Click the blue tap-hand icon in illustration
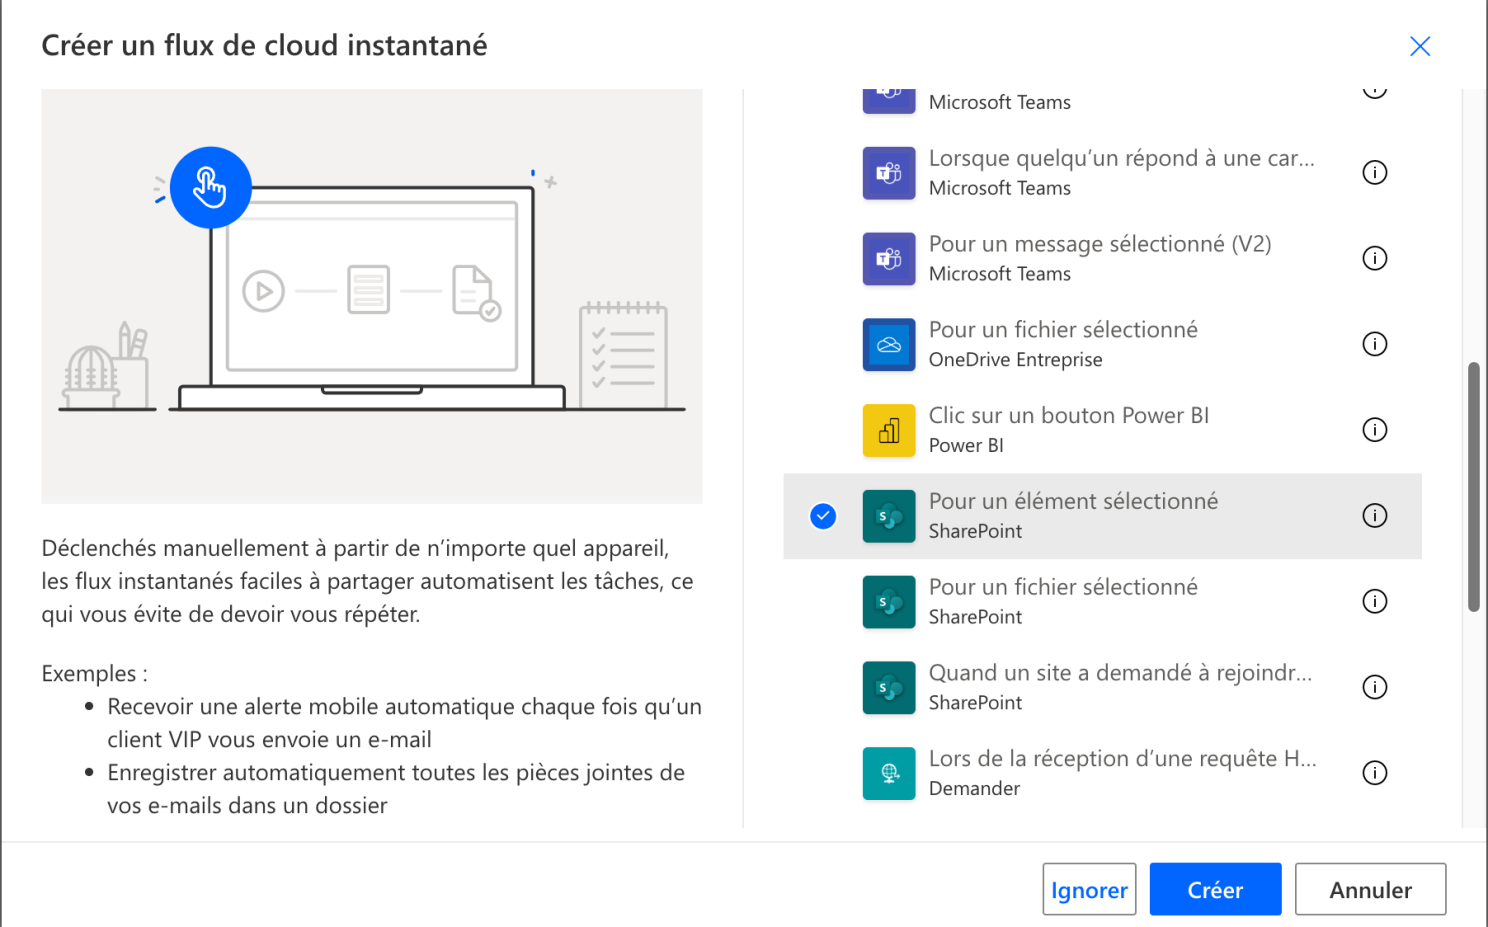Viewport: 1488px width, 927px height. coord(210,187)
